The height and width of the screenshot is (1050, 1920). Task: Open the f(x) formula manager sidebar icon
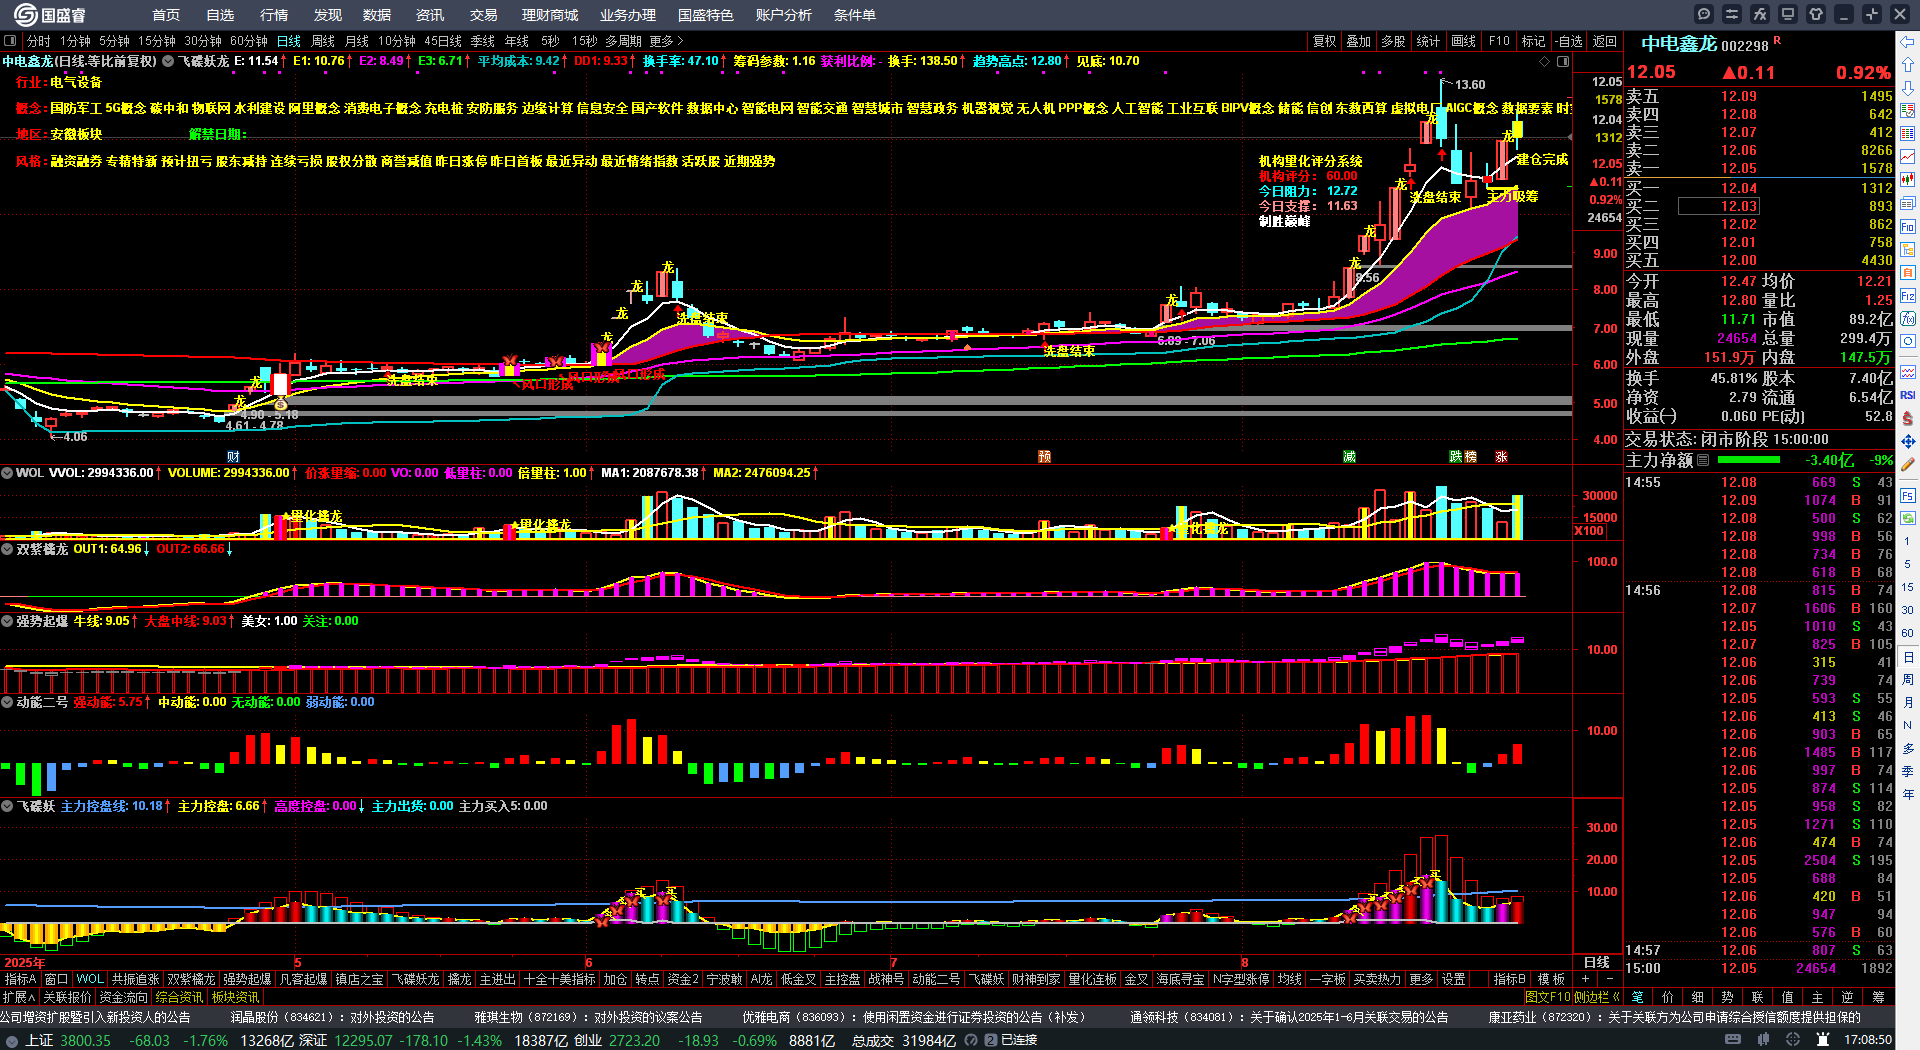click(1908, 319)
